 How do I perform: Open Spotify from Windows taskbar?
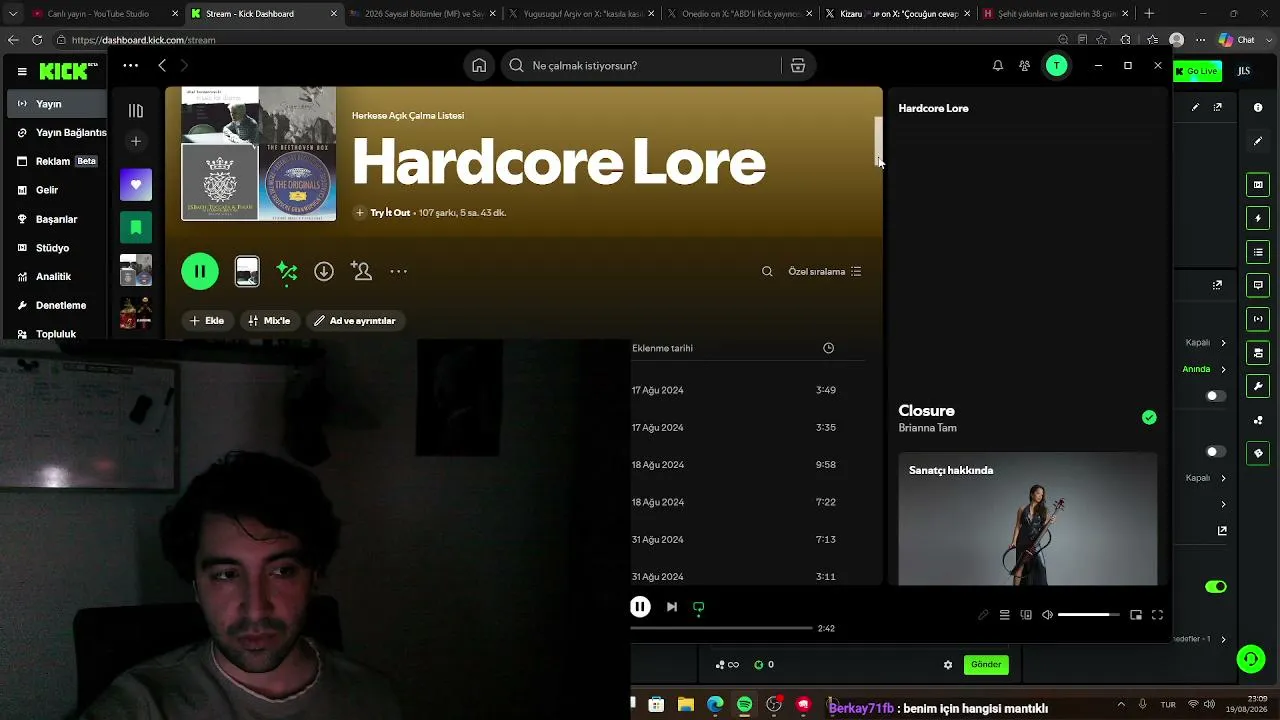click(745, 705)
